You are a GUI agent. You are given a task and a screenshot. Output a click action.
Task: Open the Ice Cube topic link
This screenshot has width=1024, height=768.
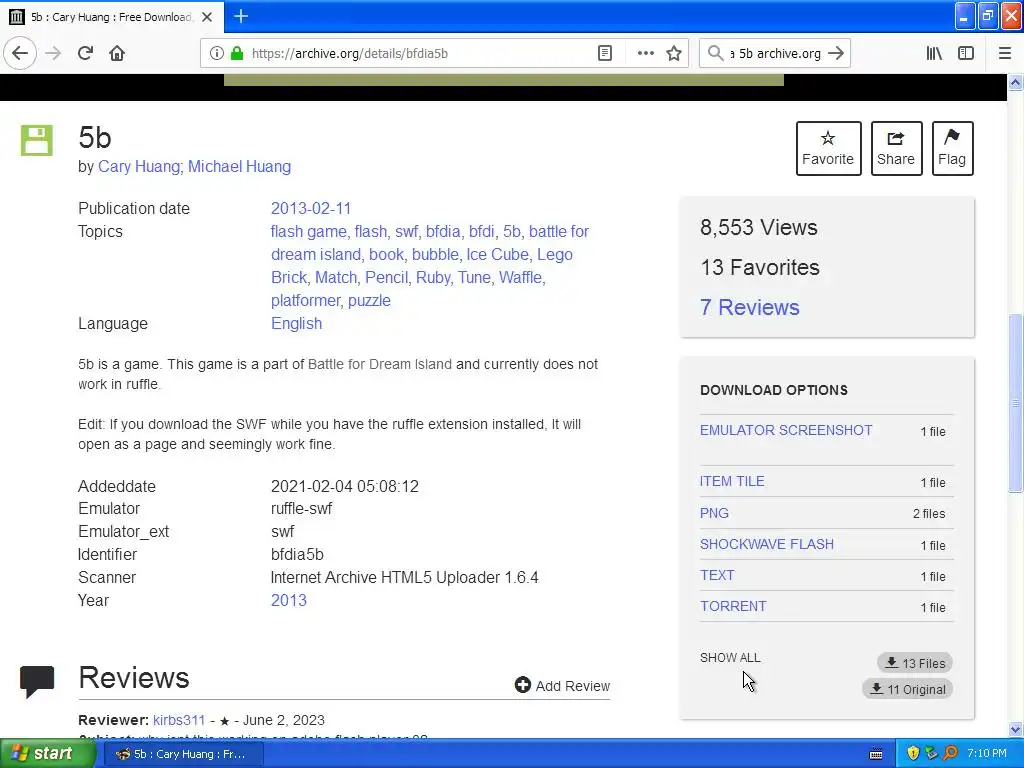(x=498, y=254)
